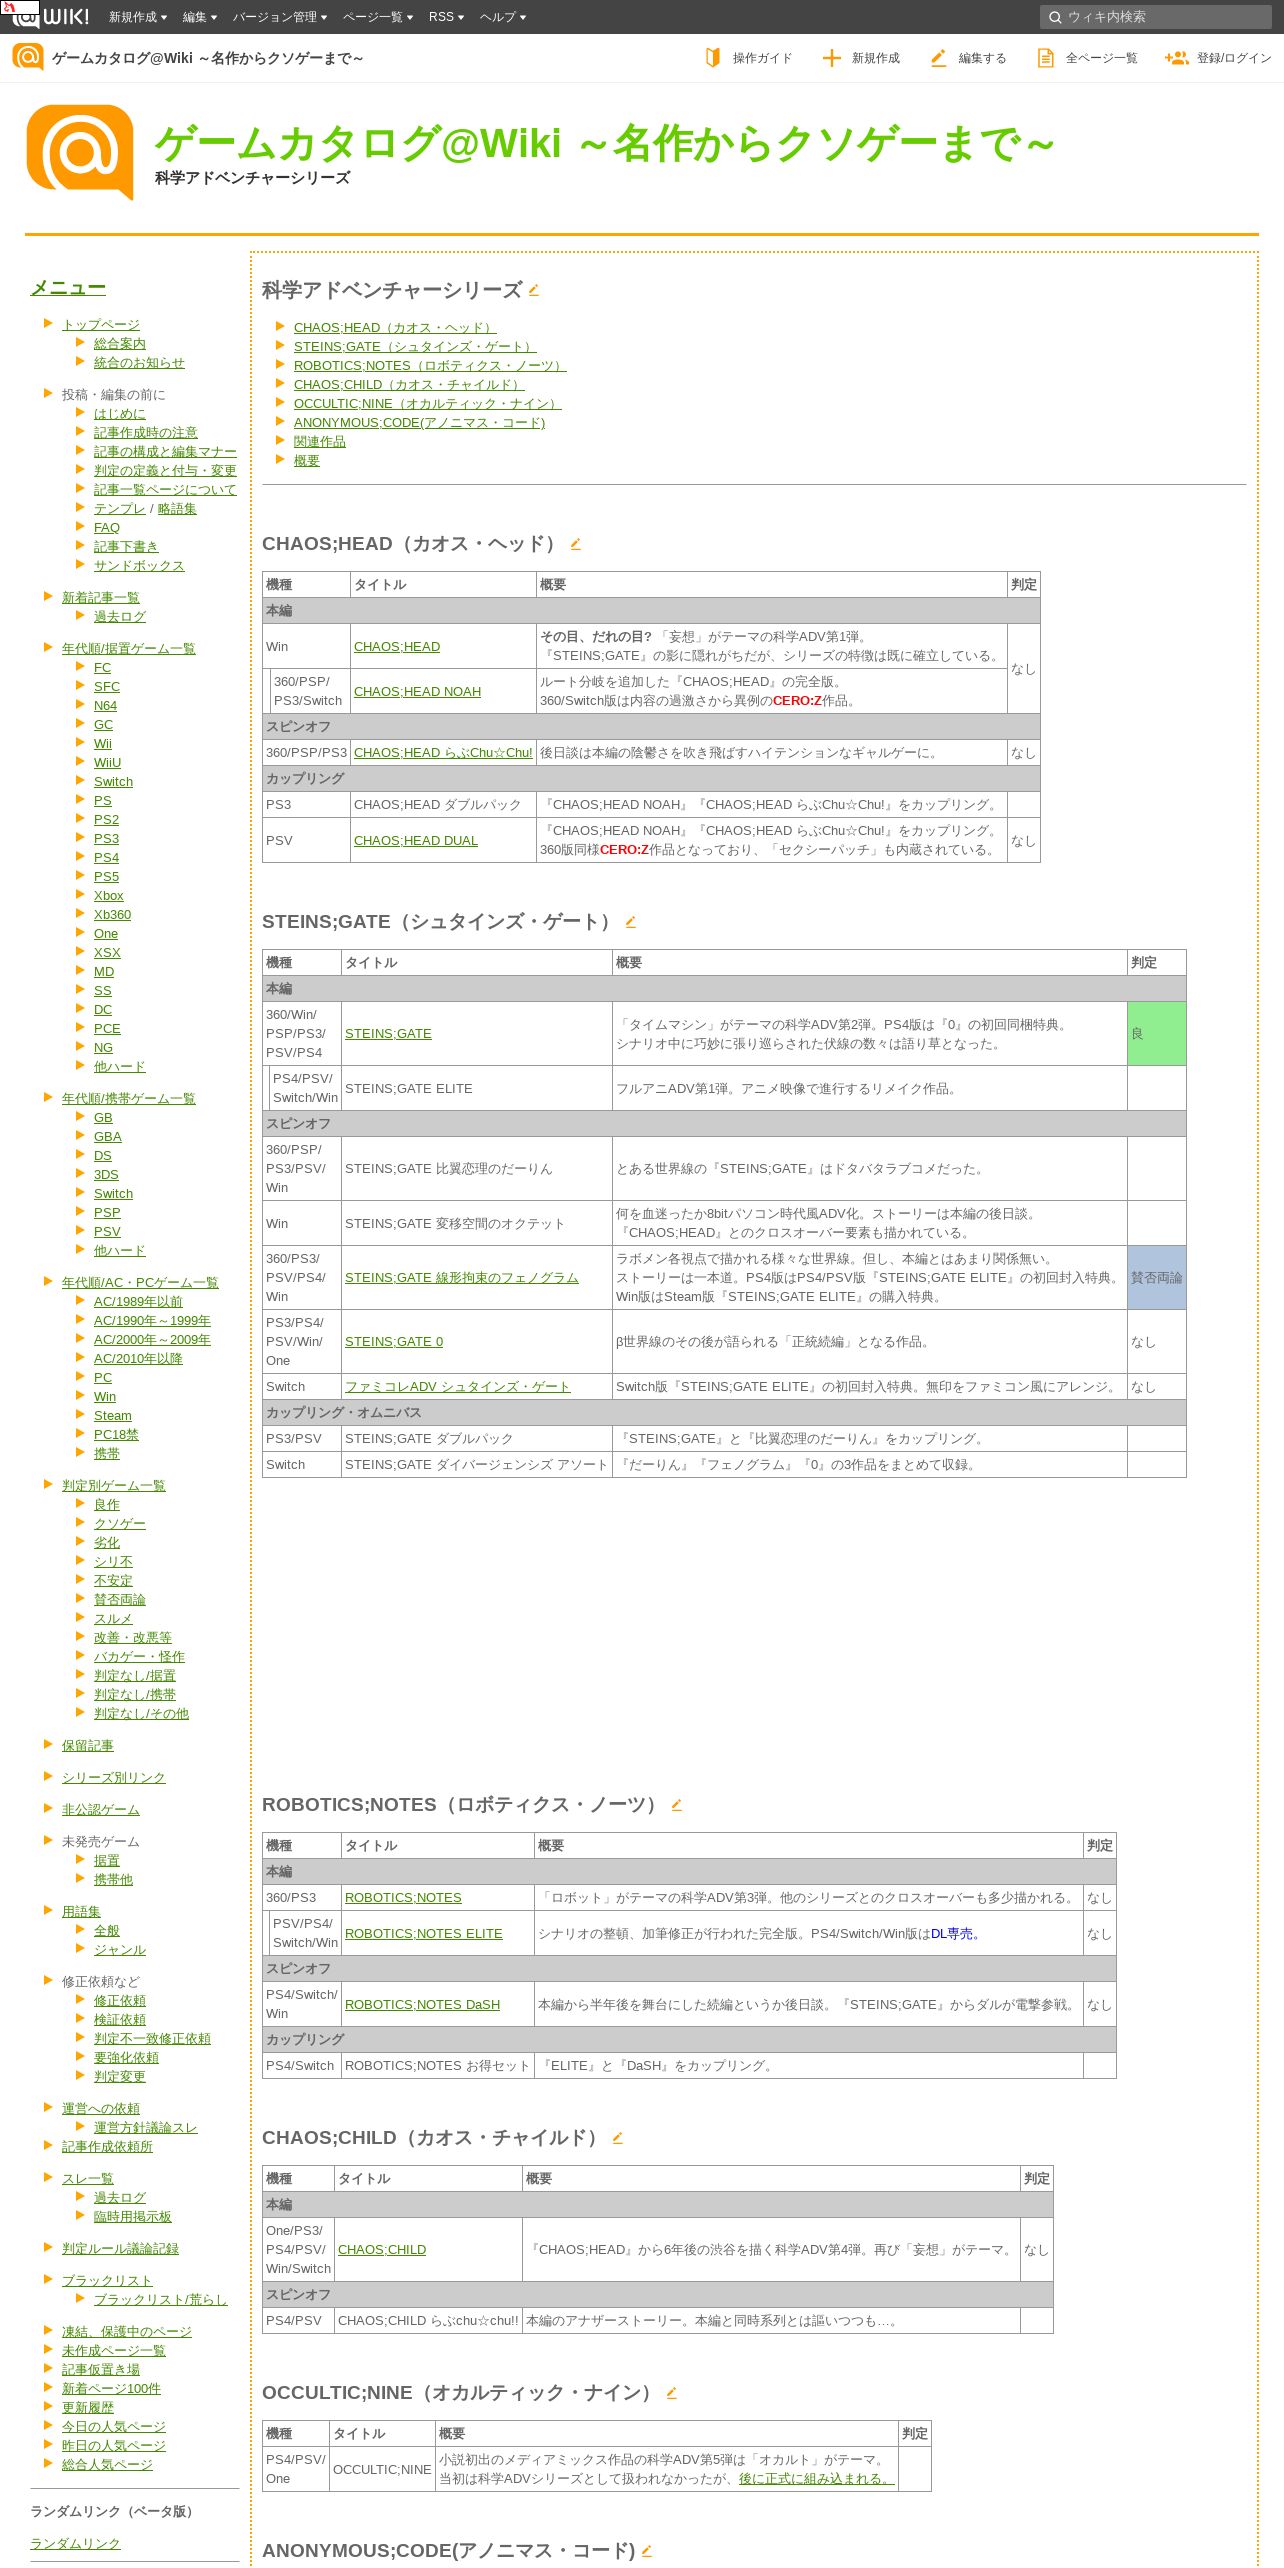
Task: Jump to OCCULTIC;NINE section in contents list
Action: [x=428, y=404]
